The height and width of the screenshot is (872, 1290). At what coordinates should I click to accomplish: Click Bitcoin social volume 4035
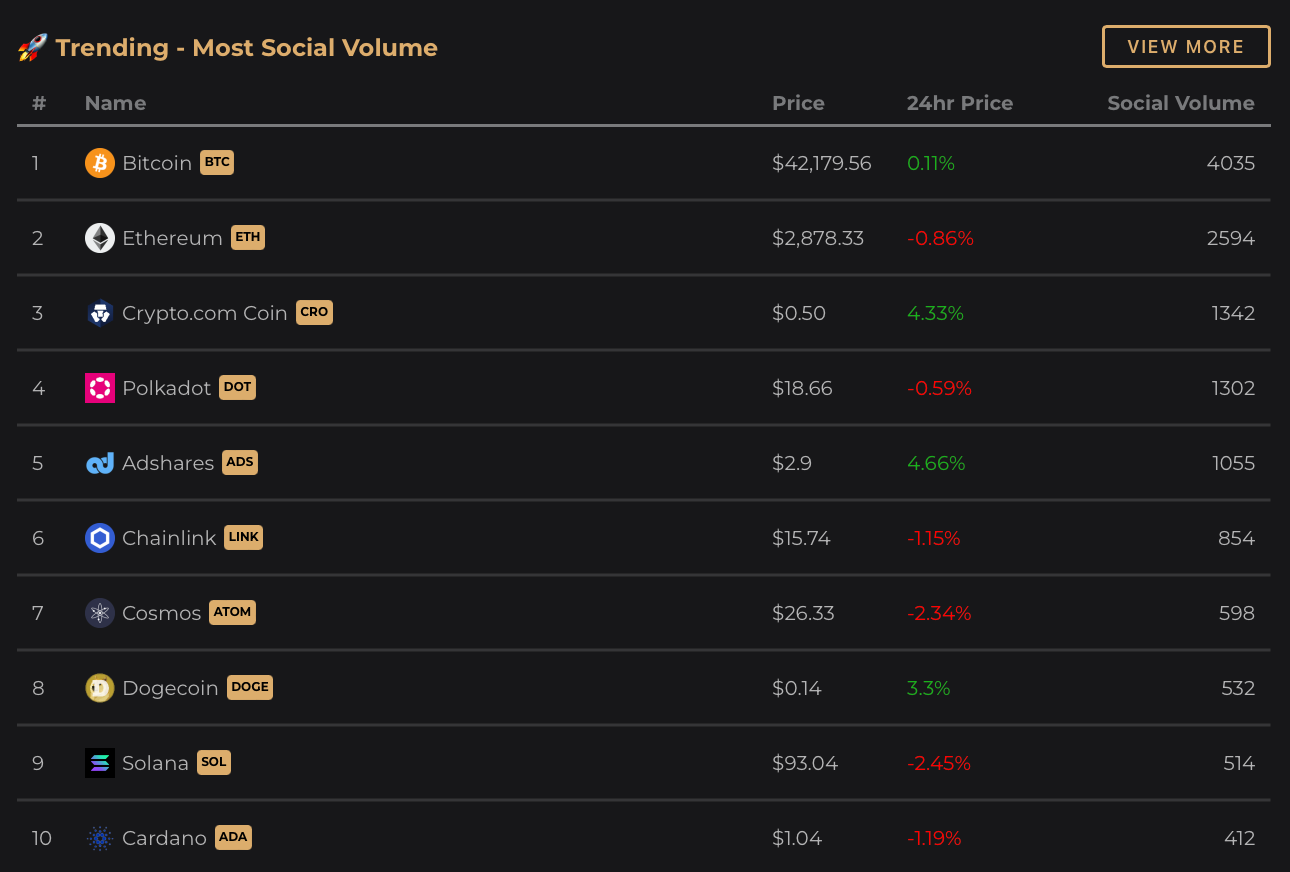pos(1231,163)
